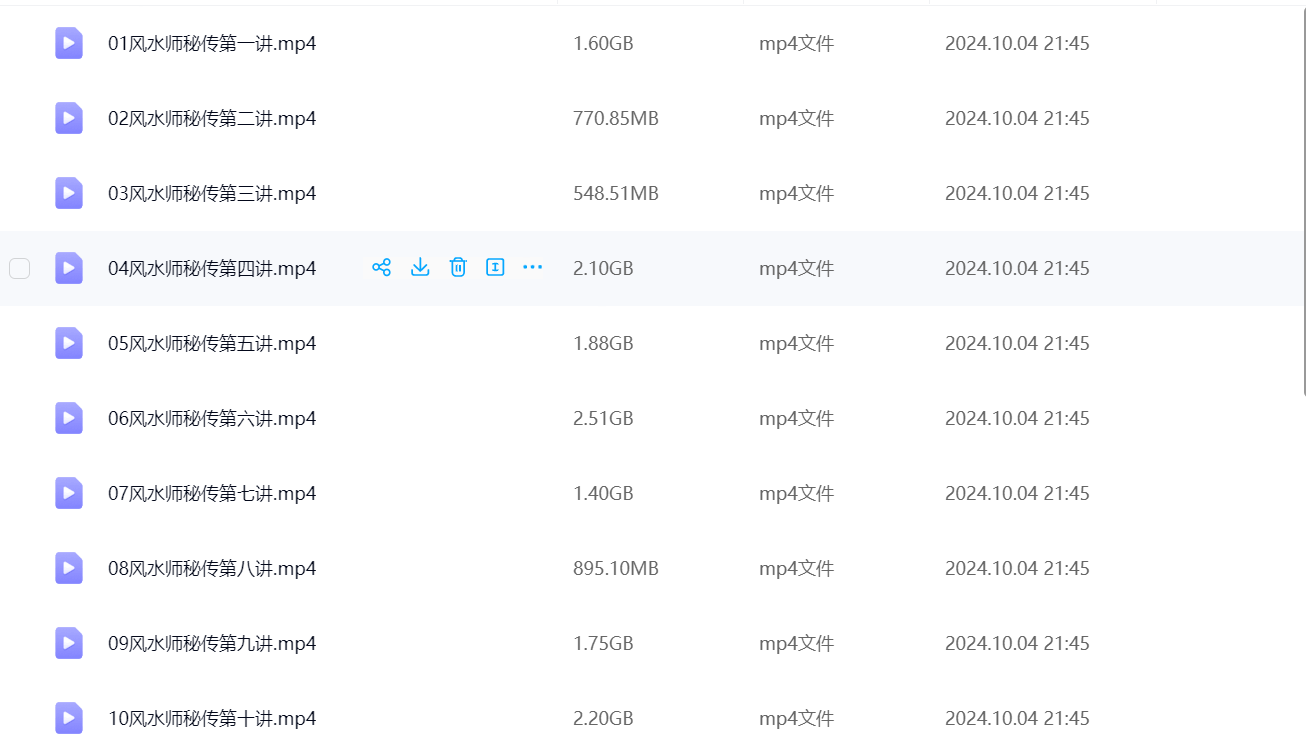
Task: Click the 770.85MB size cell
Action: coord(616,118)
